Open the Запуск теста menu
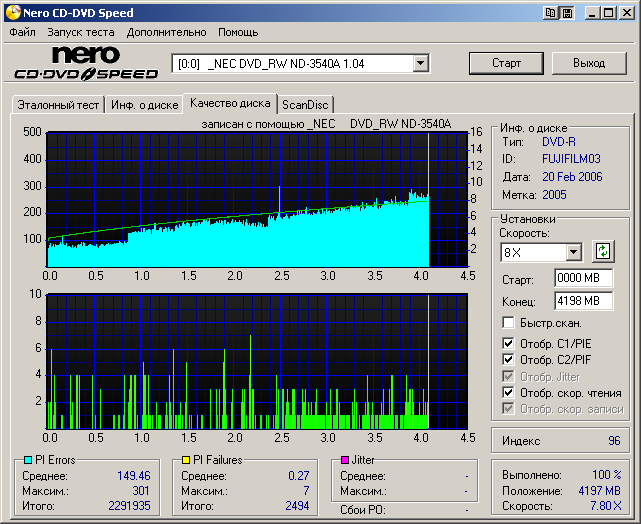Image resolution: width=641 pixels, height=524 pixels. point(81,32)
